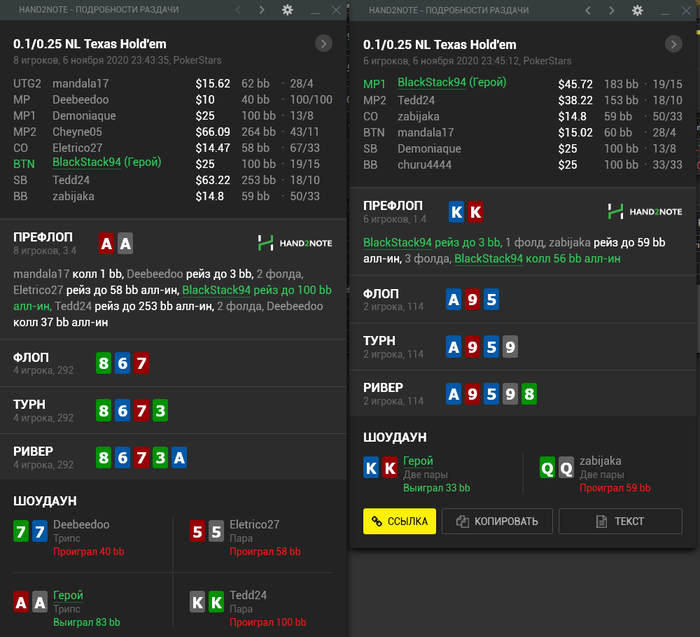Select mandala17 BTN row in right window
Image resolution: width=700 pixels, height=637 pixels.
click(x=523, y=133)
